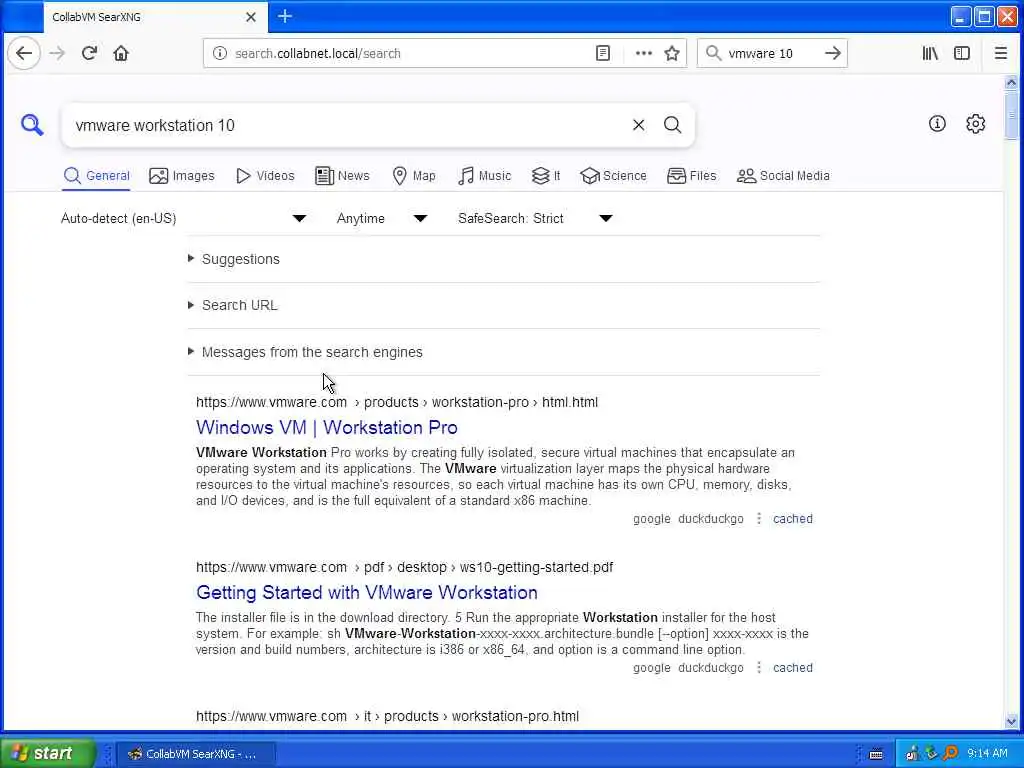The height and width of the screenshot is (768, 1024).
Task: Click the keyboard icon in the taskbar
Action: point(876,754)
